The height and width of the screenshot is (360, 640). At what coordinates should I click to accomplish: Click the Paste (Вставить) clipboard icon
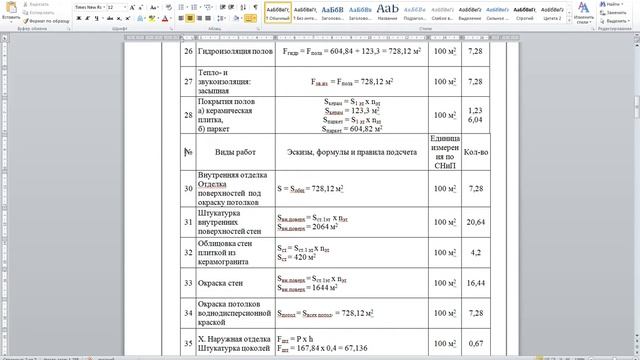point(11,8)
